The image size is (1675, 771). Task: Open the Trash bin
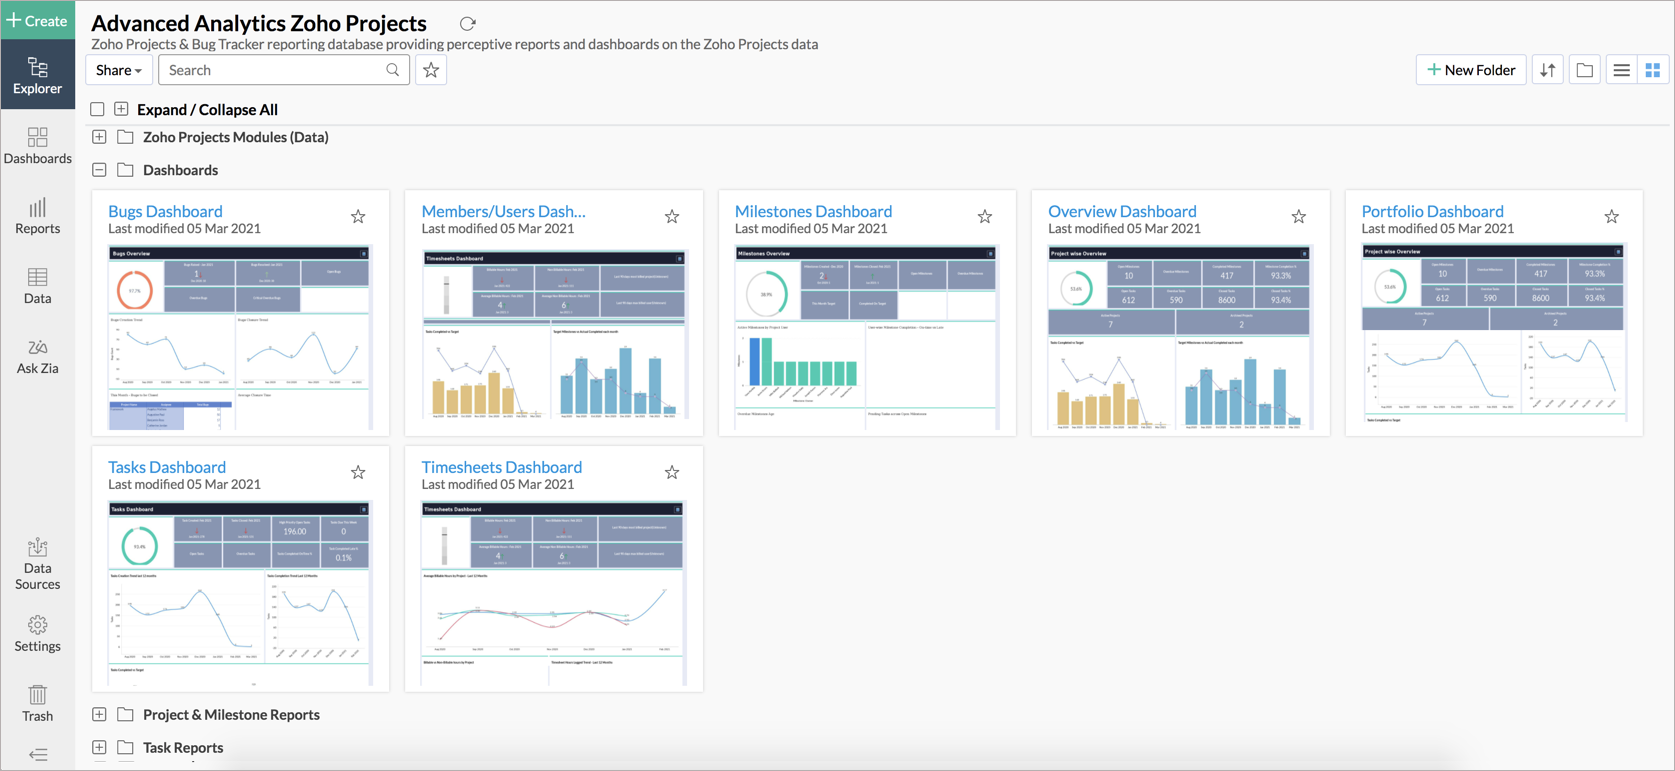point(37,703)
